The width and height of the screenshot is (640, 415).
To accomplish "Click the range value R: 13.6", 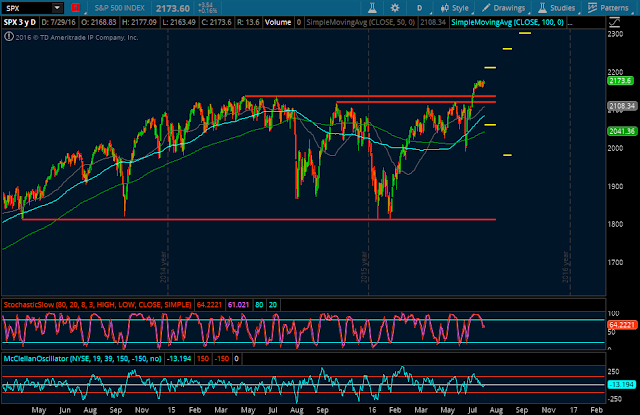I will (x=248, y=22).
